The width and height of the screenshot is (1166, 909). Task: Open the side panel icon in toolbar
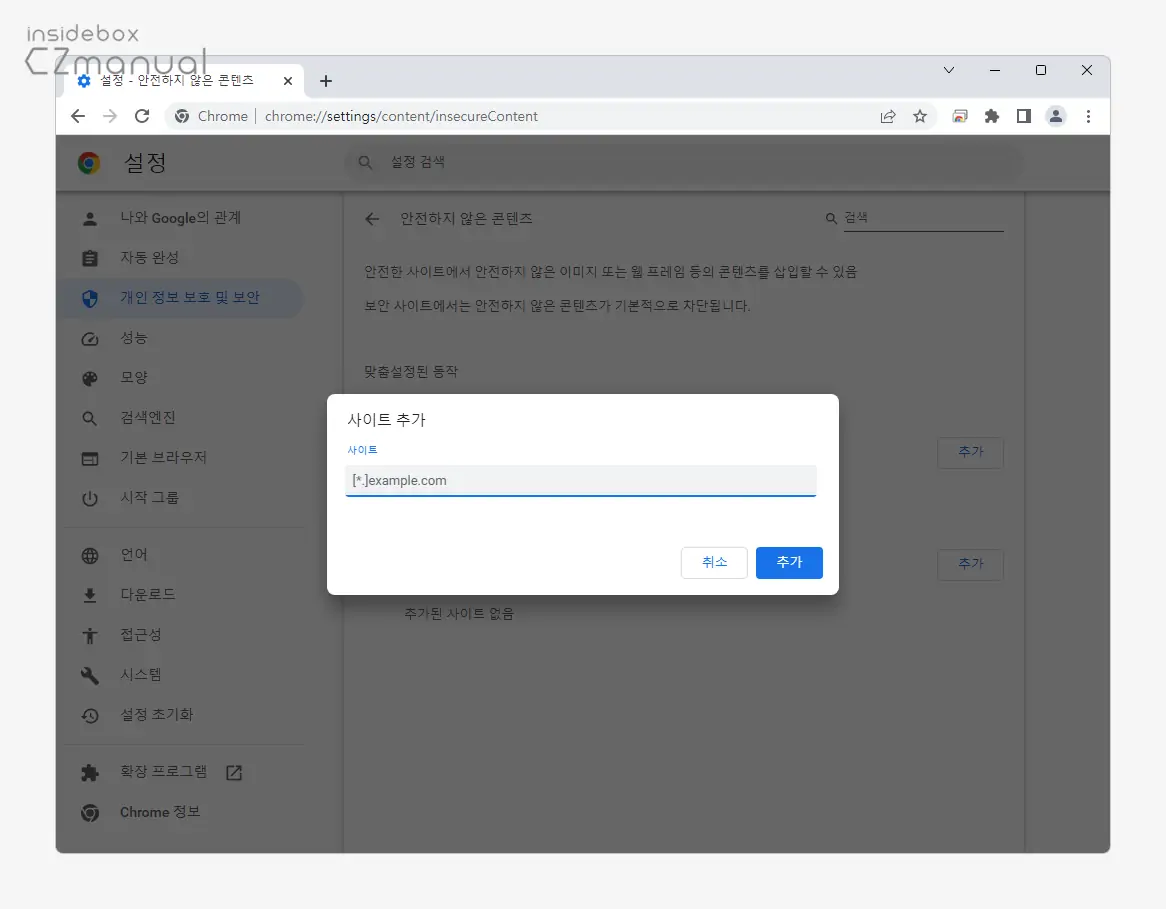(1024, 116)
